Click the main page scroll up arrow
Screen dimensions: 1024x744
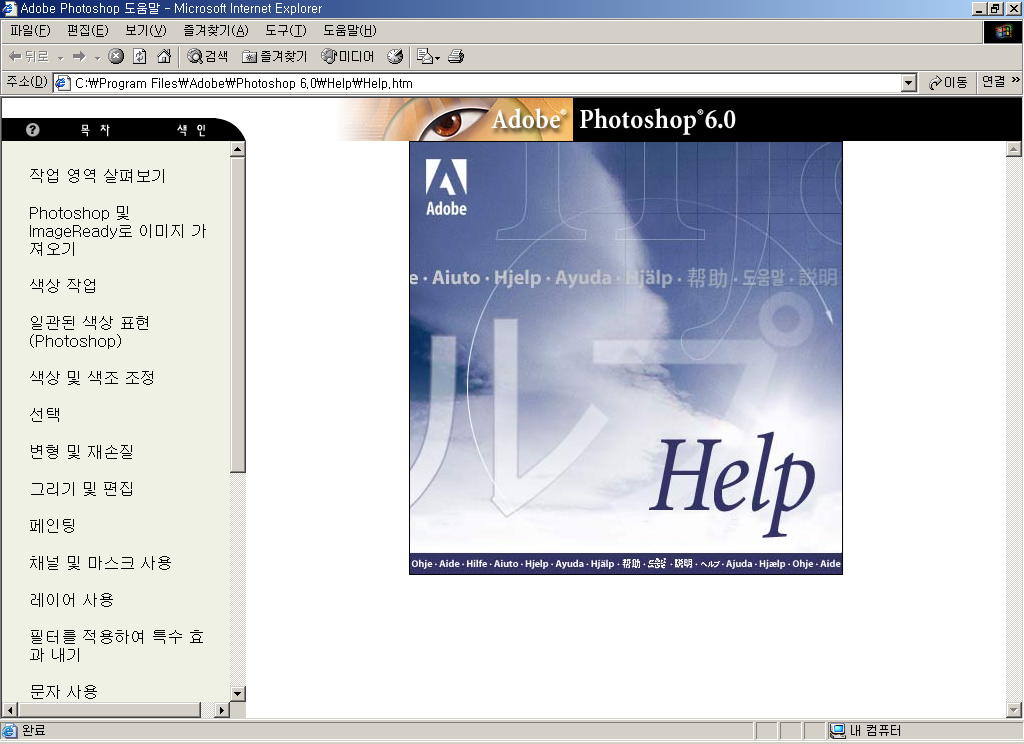point(1014,150)
